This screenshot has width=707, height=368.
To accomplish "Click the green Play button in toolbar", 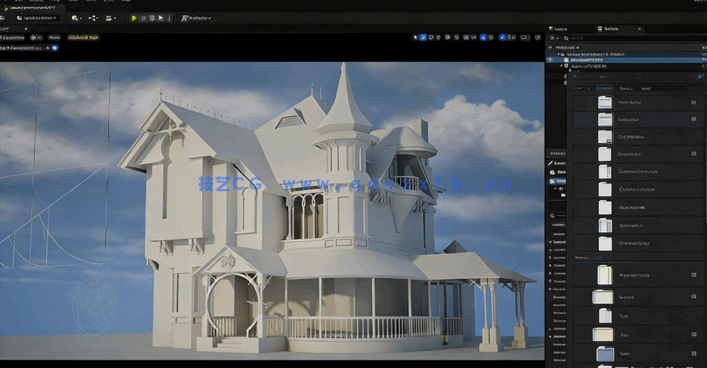I will (x=134, y=18).
